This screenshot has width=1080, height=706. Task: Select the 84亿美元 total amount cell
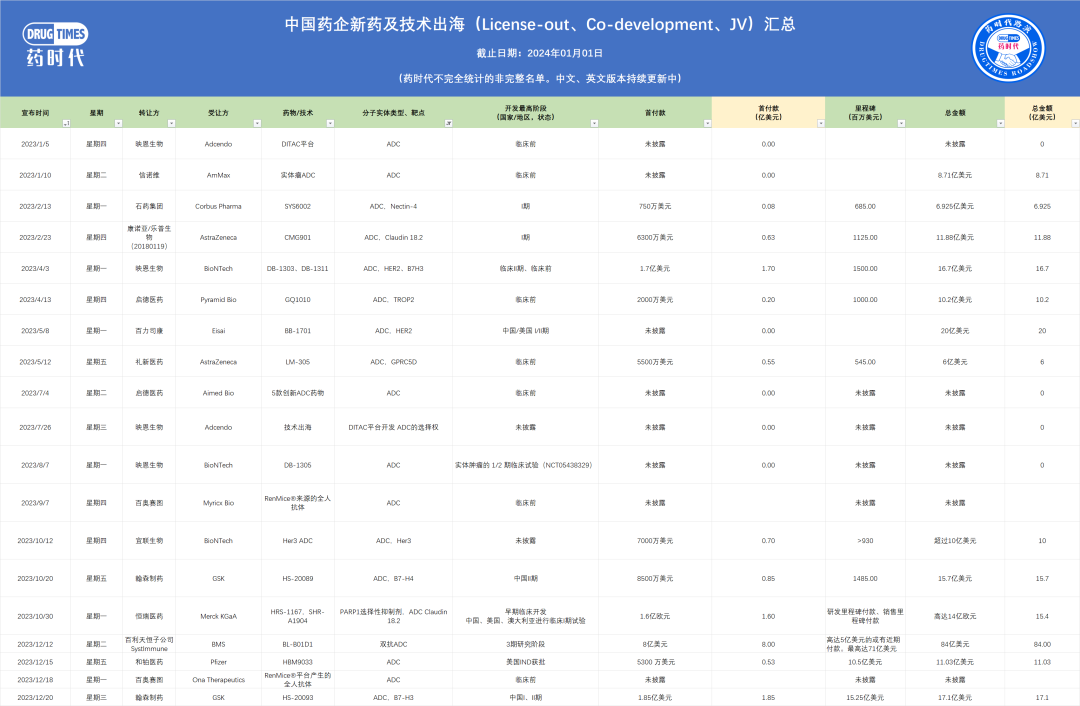955,644
